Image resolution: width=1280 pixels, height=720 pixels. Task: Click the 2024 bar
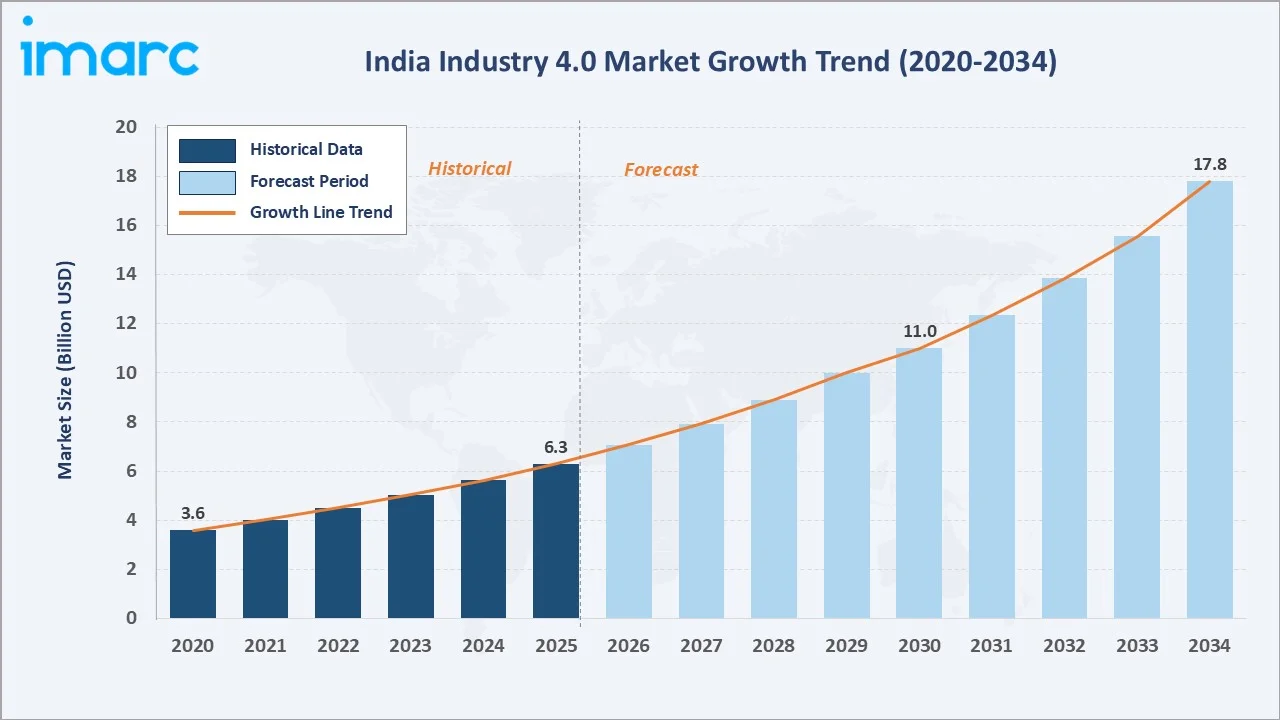tap(483, 549)
